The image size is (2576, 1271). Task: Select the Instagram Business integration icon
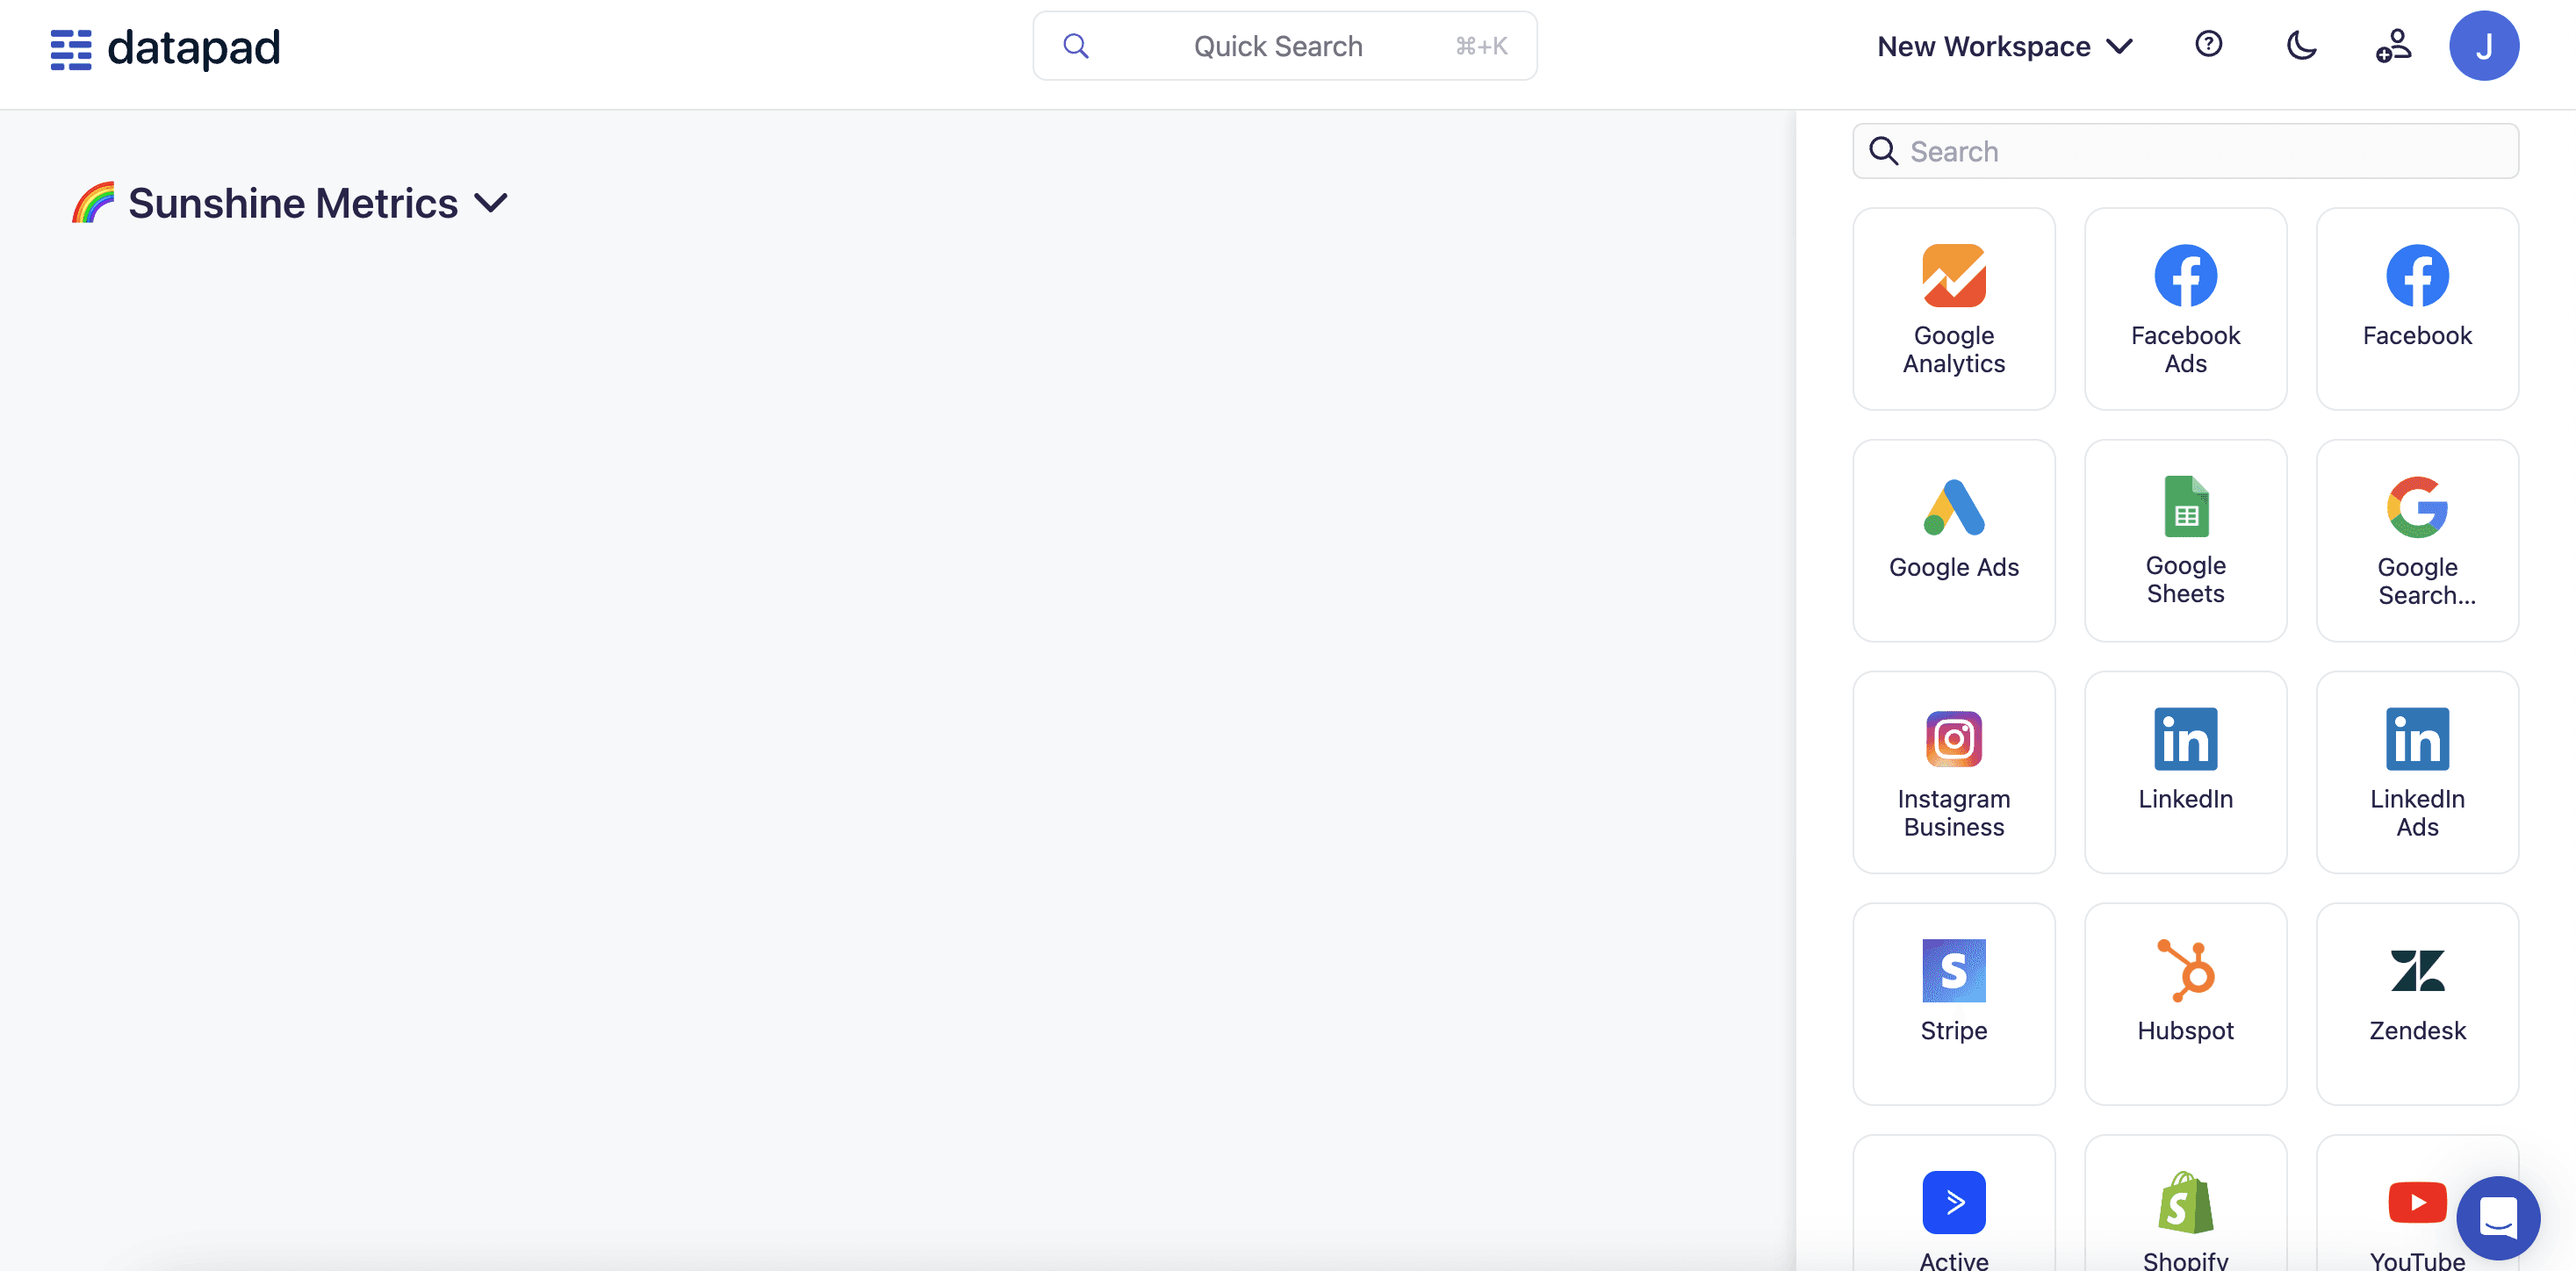pos(1953,739)
